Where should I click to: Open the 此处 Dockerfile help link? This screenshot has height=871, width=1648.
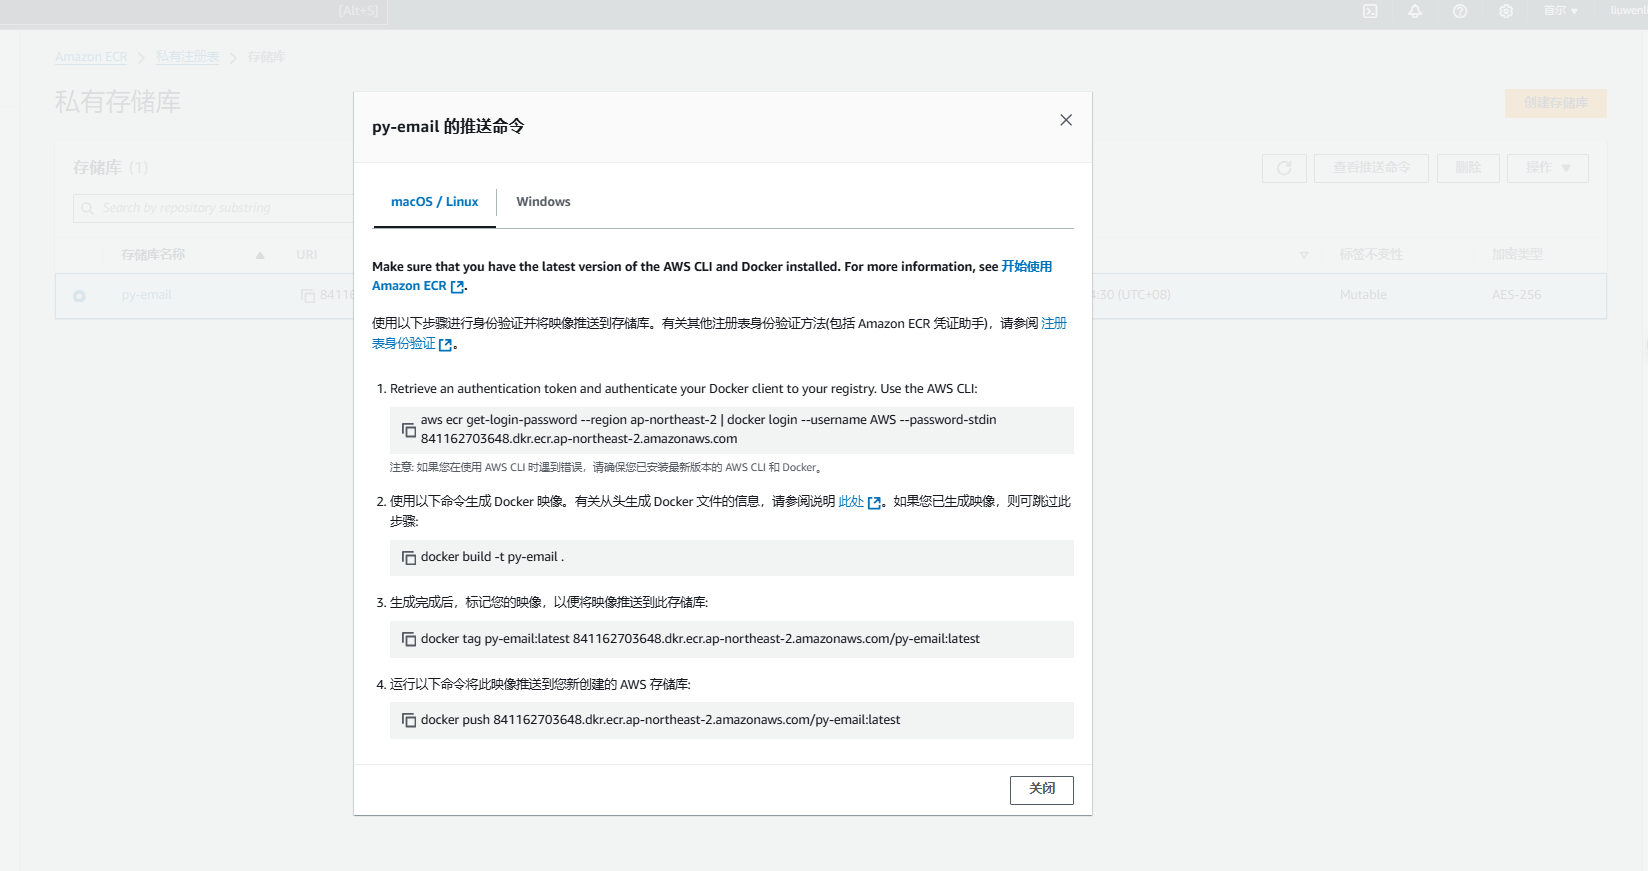[x=851, y=502]
